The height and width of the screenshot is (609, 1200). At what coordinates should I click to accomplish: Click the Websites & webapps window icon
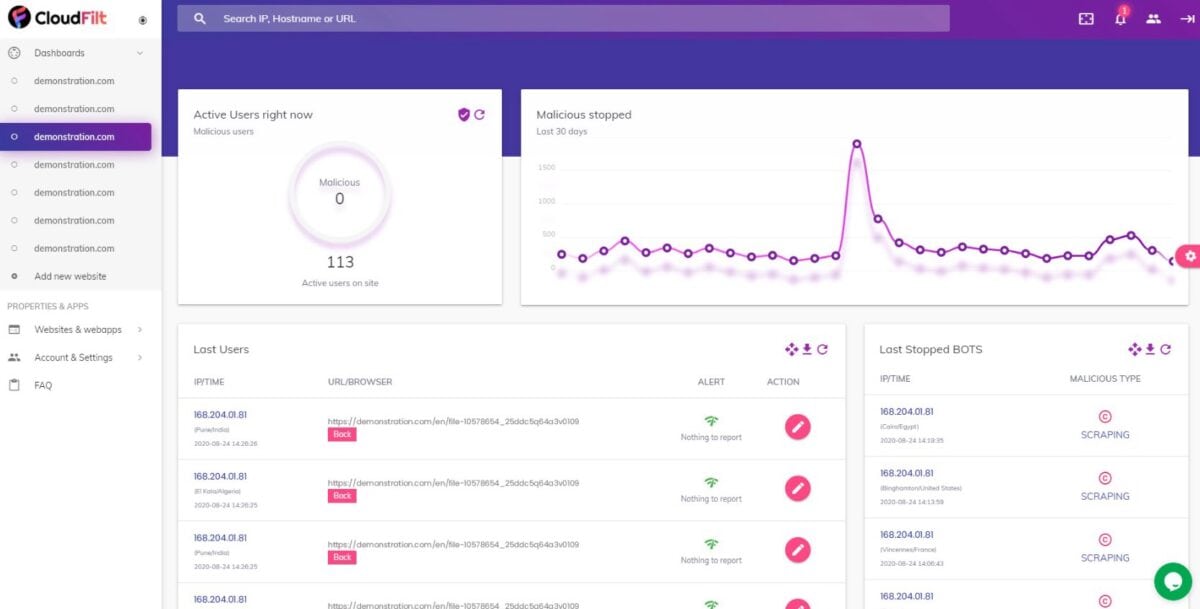point(14,329)
